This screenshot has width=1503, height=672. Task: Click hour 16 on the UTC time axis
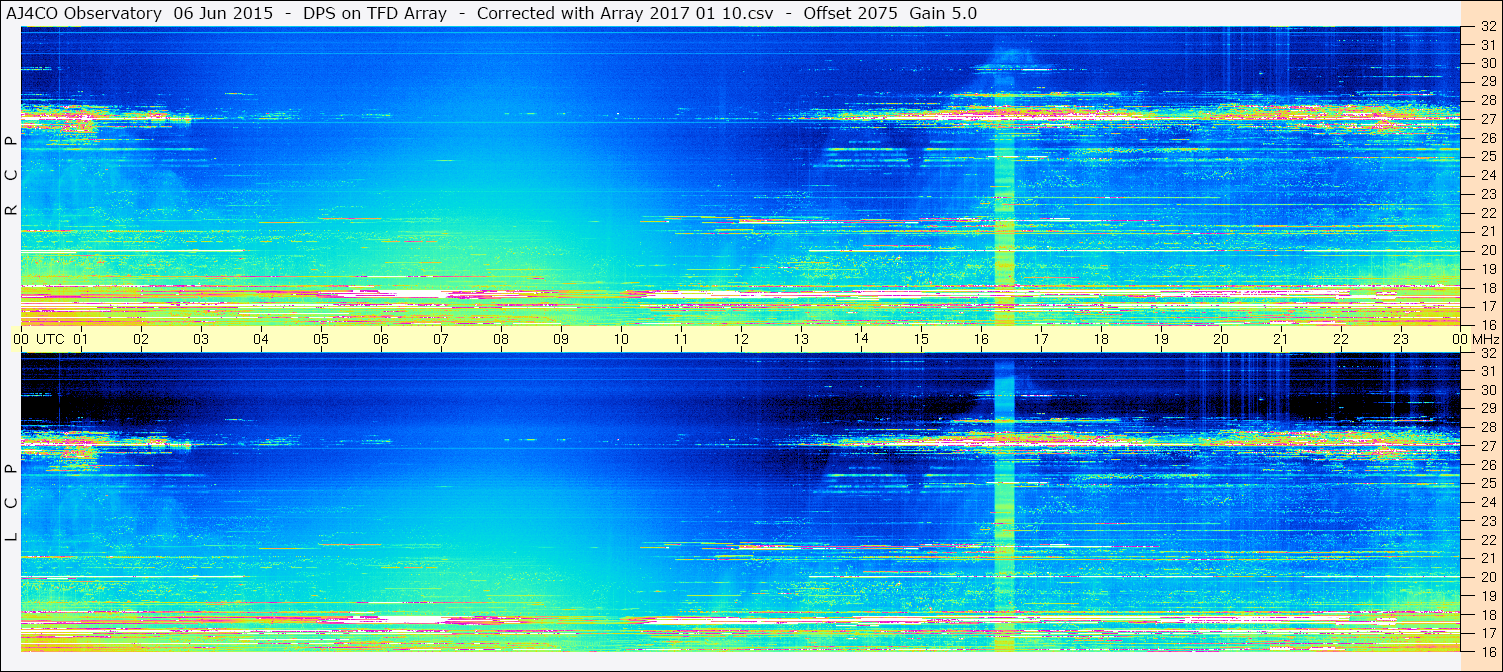point(981,339)
